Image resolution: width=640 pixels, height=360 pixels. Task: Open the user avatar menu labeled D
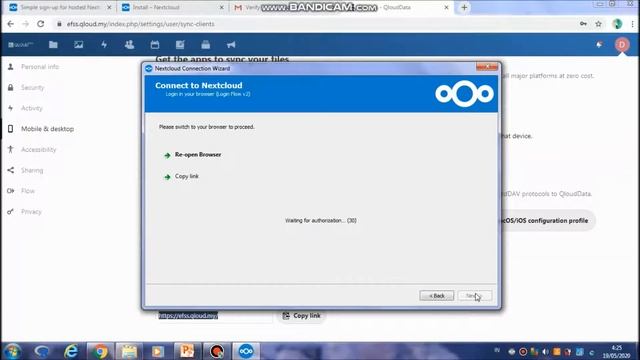[x=622, y=44]
